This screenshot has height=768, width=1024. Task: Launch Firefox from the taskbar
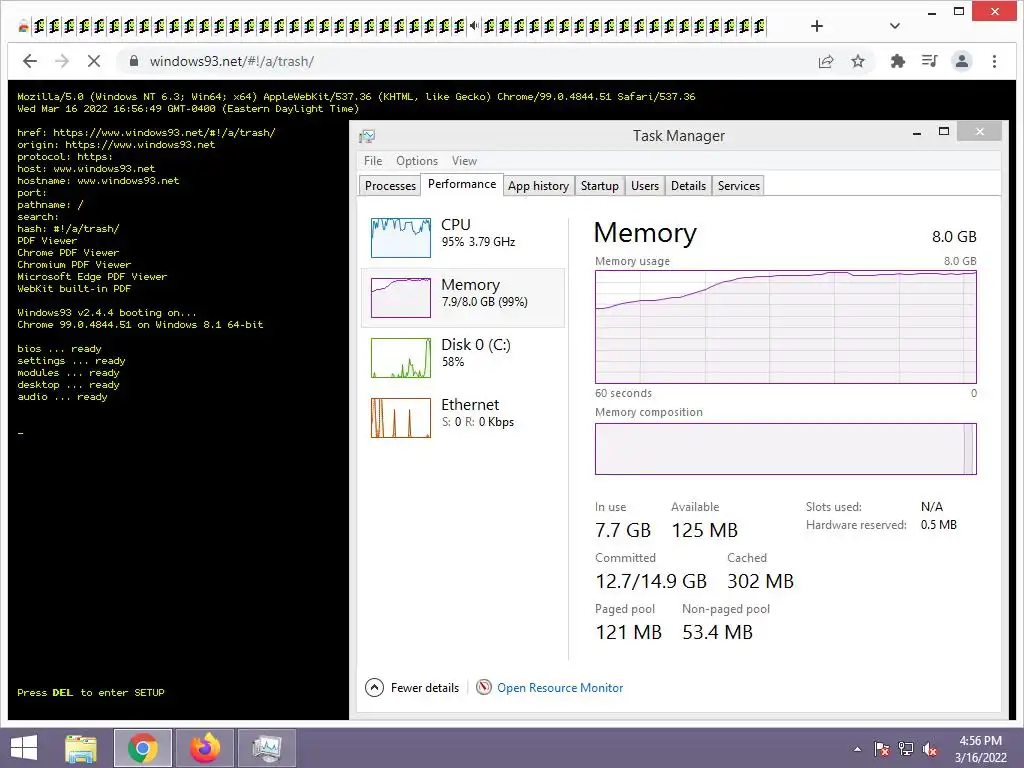[204, 748]
